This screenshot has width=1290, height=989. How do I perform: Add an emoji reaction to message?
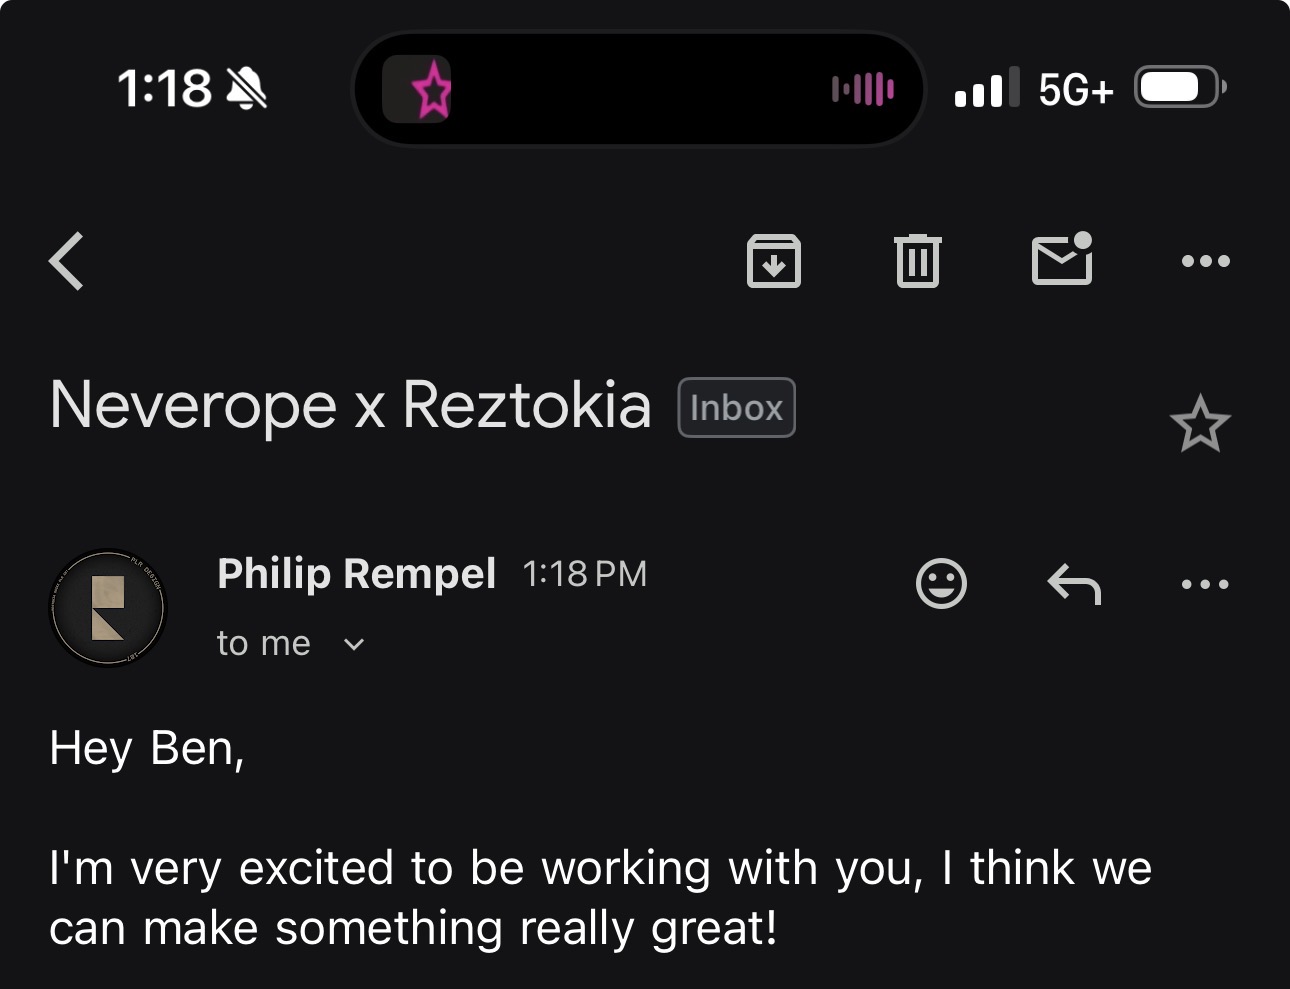pyautogui.click(x=941, y=583)
